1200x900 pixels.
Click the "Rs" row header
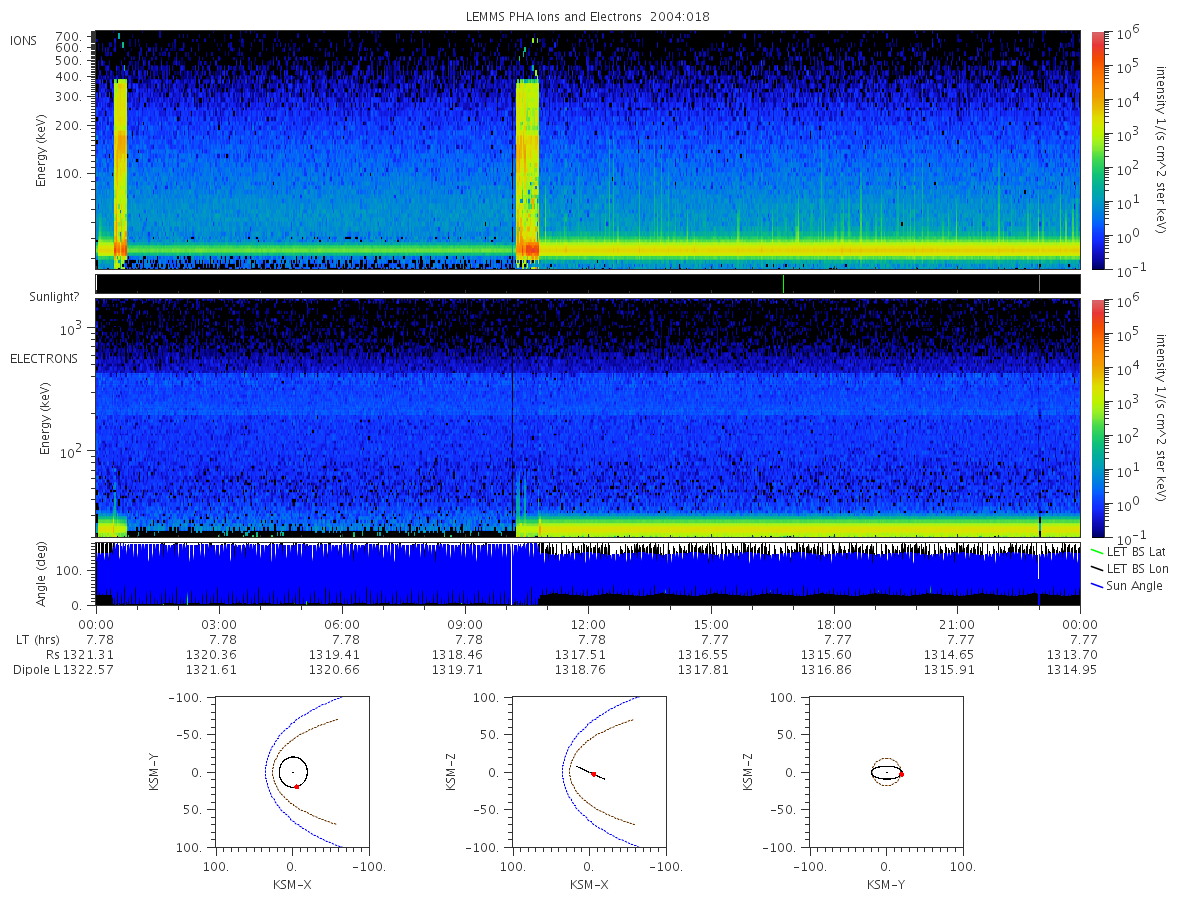(53, 654)
